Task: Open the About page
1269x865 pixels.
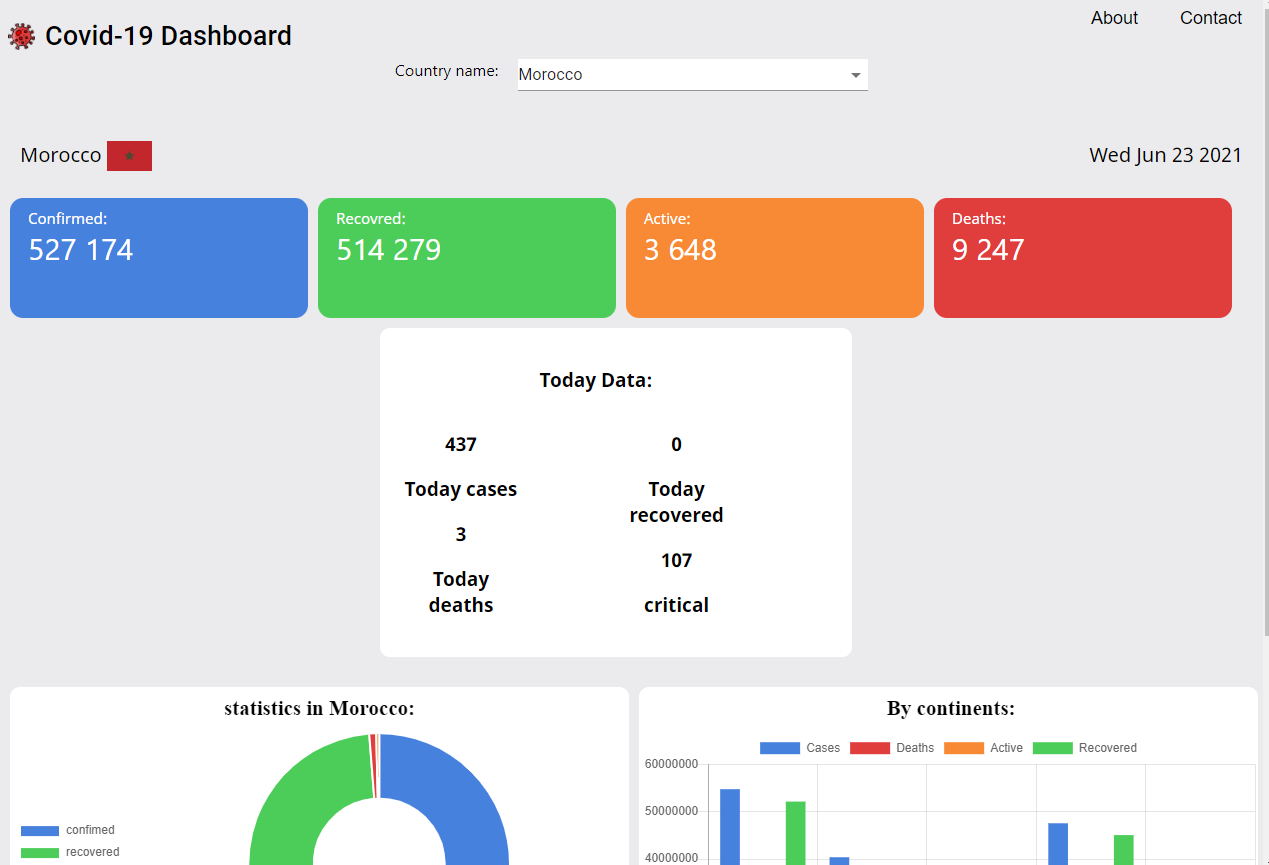Action: tap(1114, 18)
